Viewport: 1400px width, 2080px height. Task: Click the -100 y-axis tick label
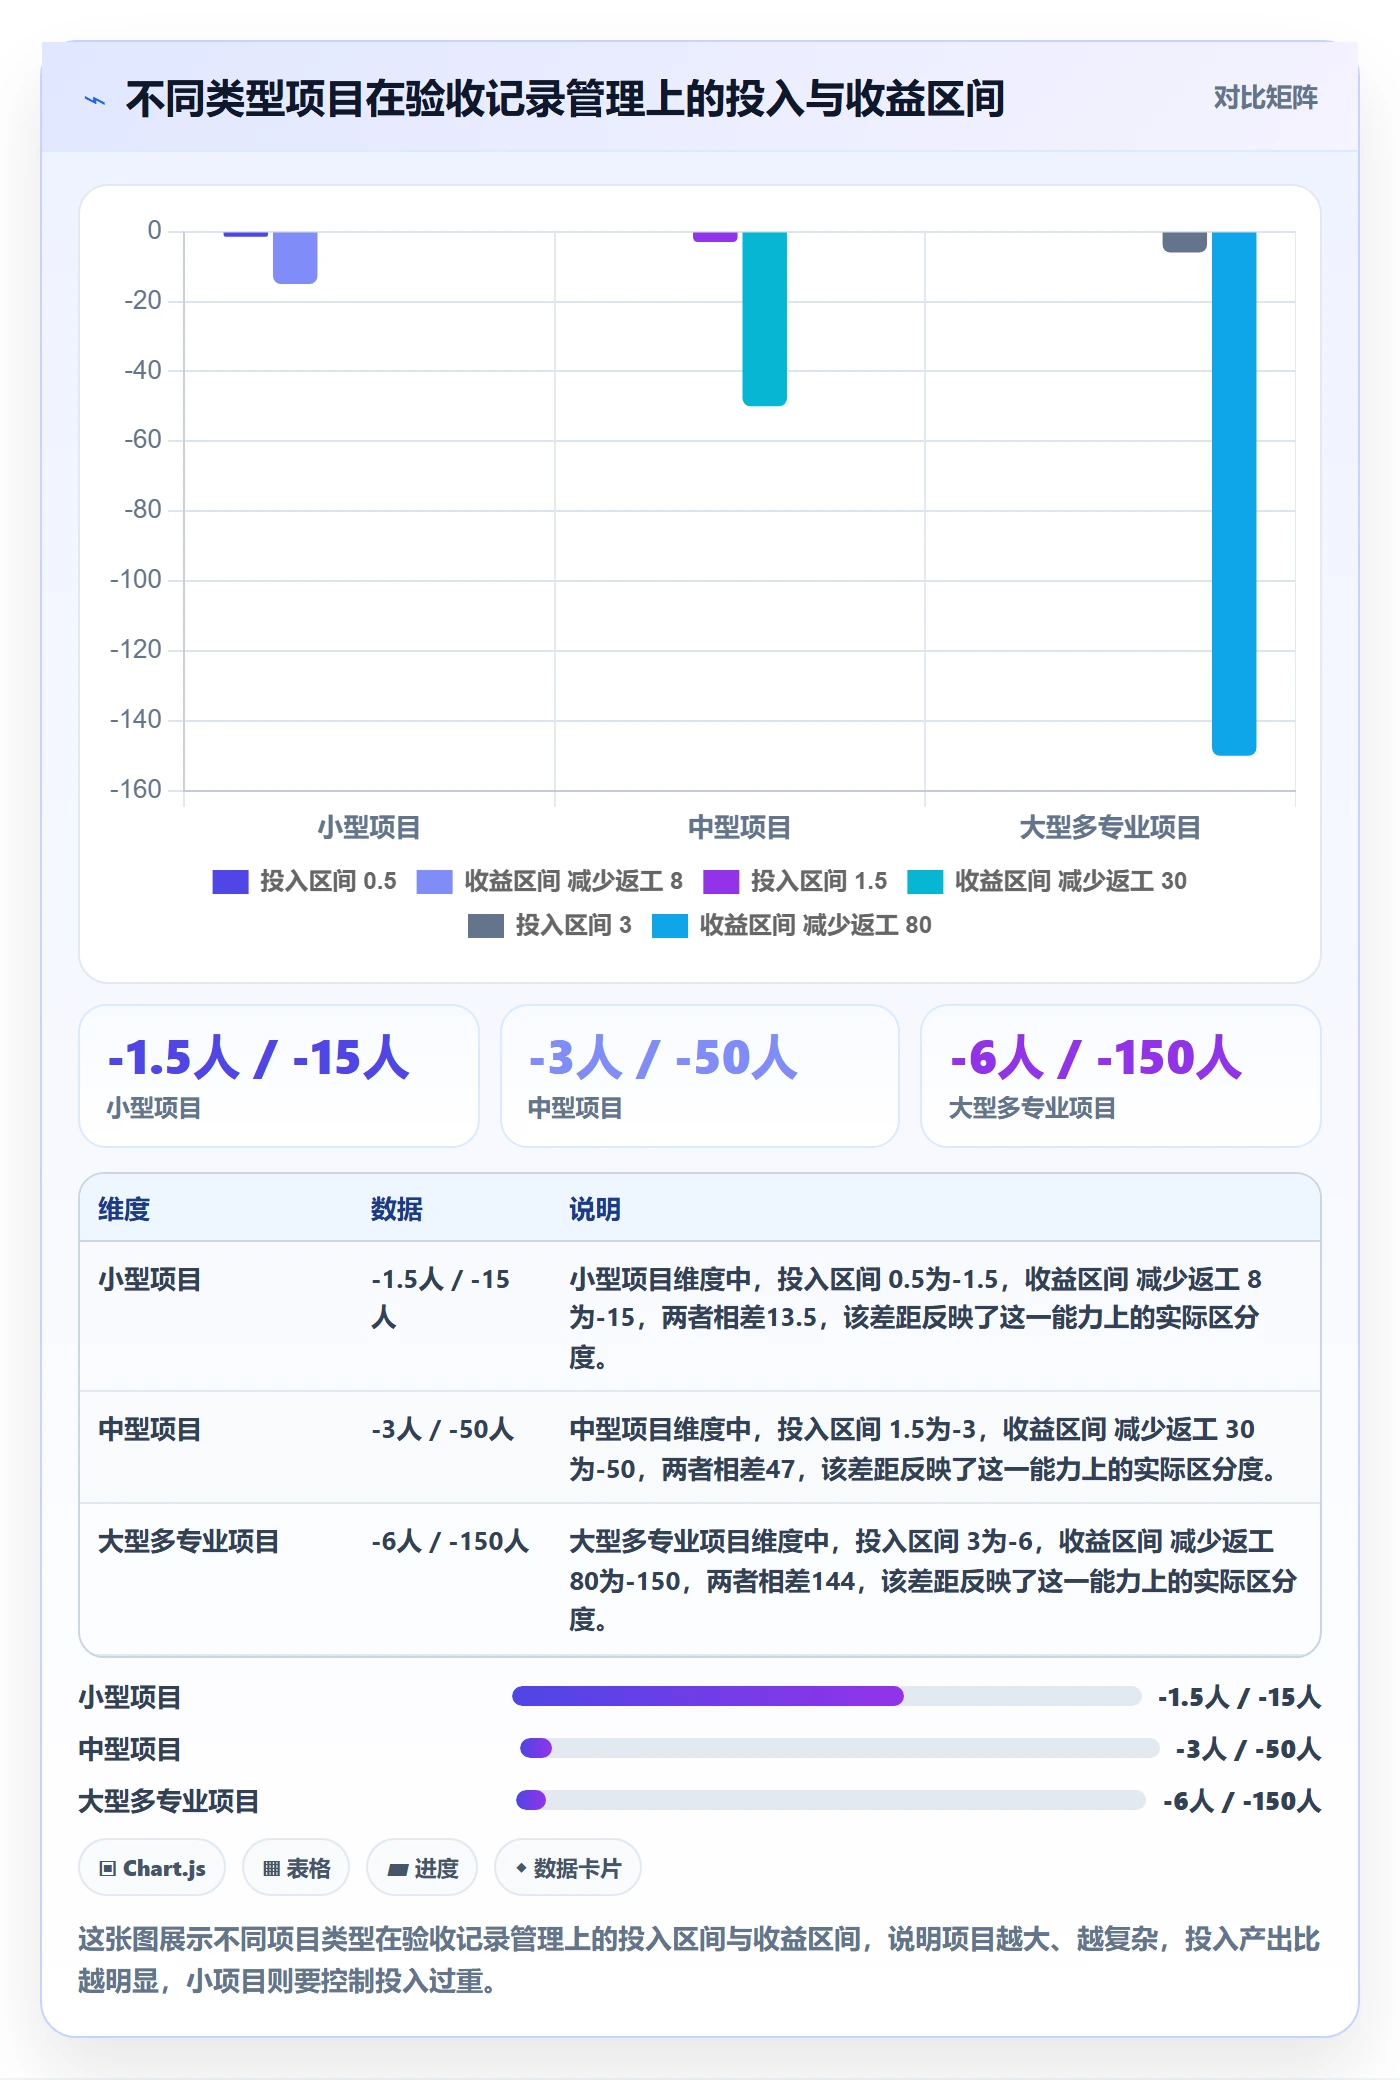click(x=136, y=579)
